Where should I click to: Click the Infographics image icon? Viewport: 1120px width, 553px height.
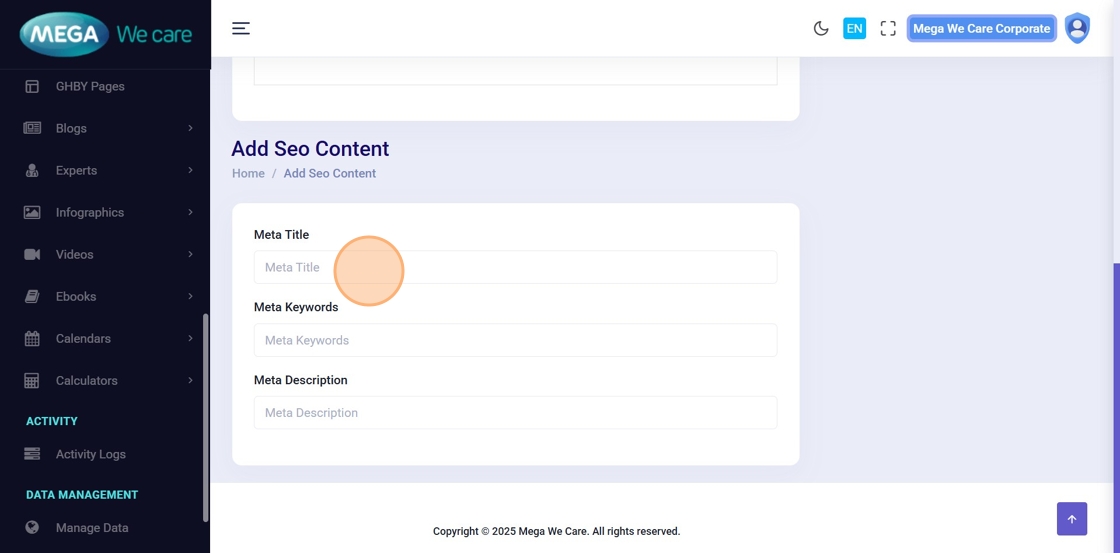coord(32,212)
